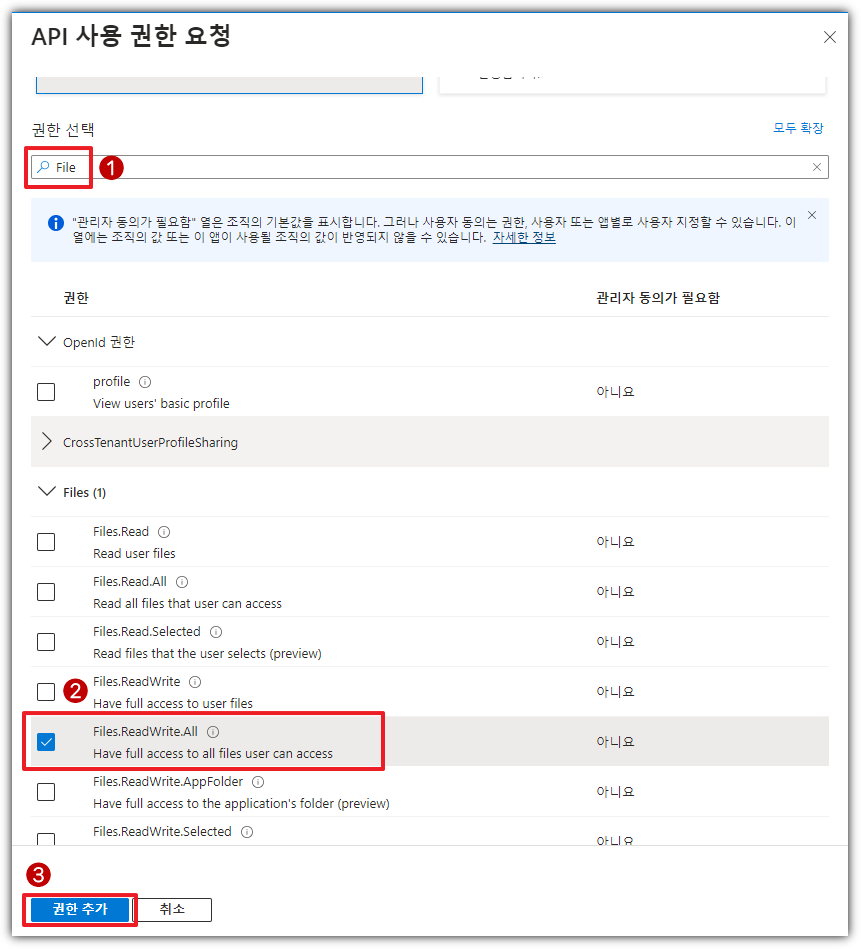Click info icon beside Files.Read
Image resolution: width=861 pixels, height=949 pixels.
164,532
